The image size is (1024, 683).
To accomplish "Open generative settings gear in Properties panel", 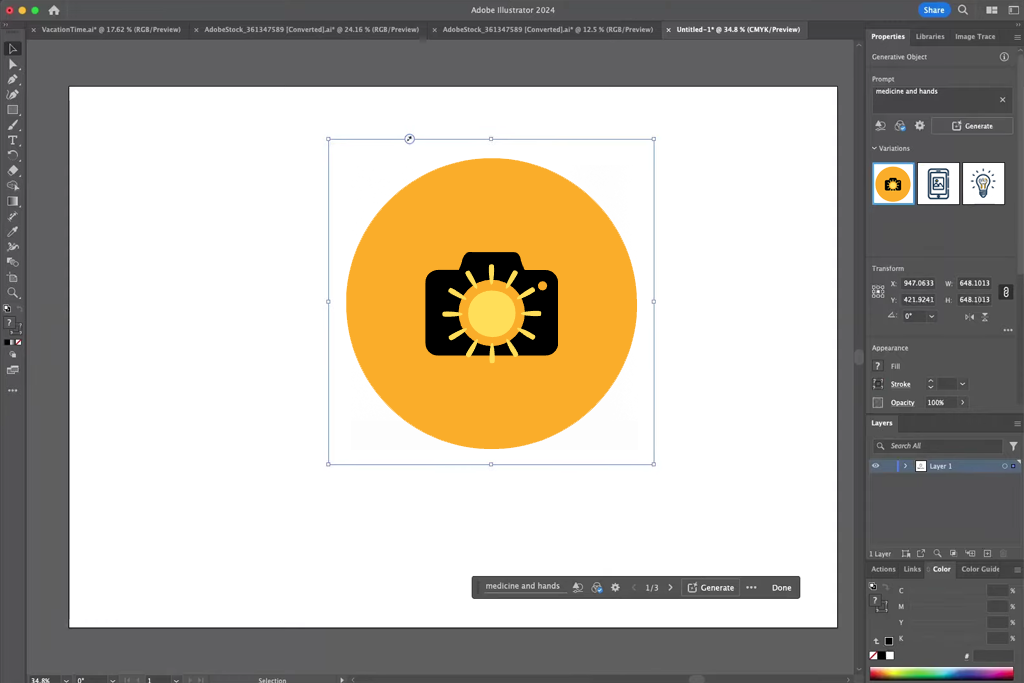I will pos(920,125).
